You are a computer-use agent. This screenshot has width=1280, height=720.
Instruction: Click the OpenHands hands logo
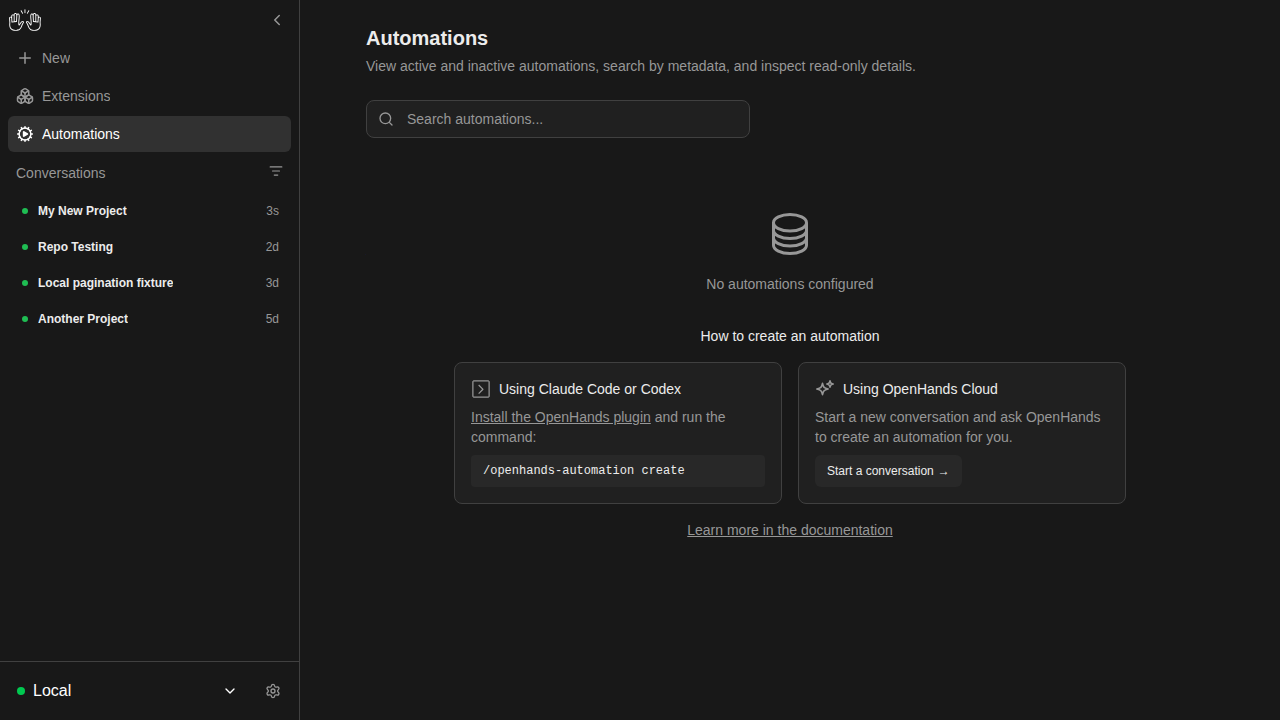point(25,20)
